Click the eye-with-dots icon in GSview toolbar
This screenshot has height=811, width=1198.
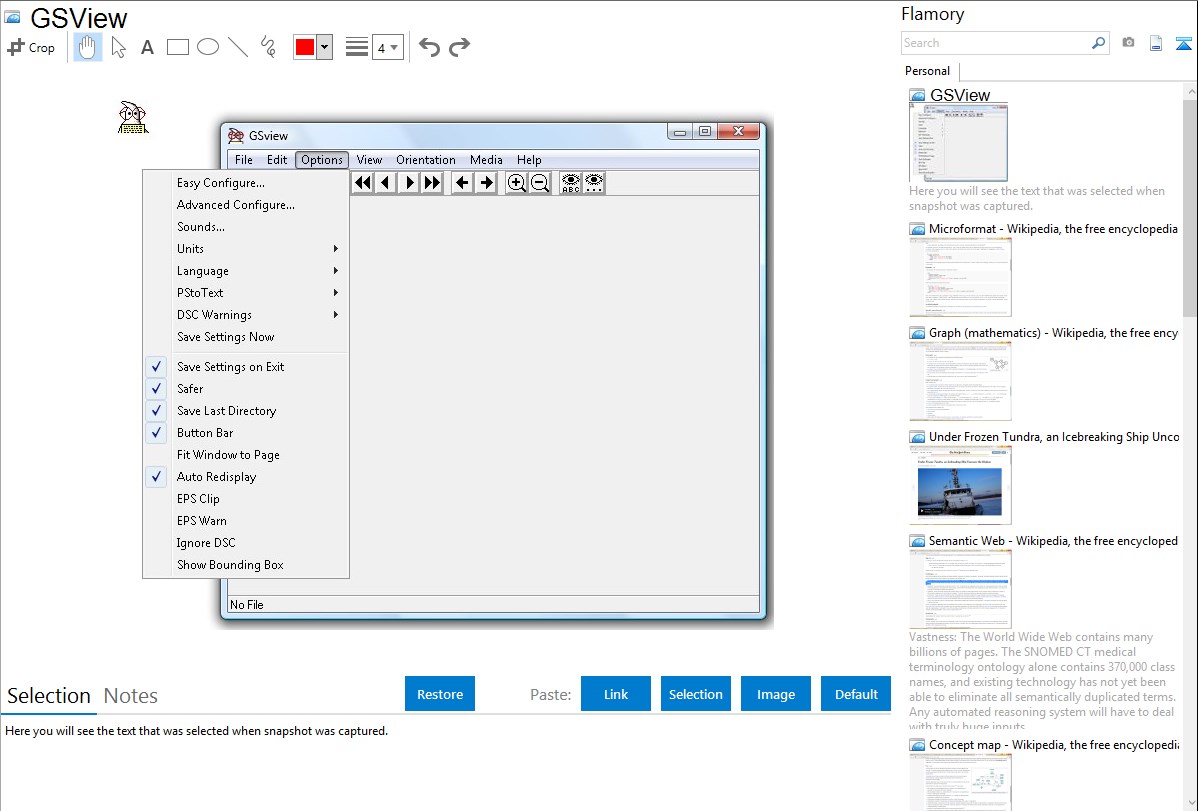point(594,183)
